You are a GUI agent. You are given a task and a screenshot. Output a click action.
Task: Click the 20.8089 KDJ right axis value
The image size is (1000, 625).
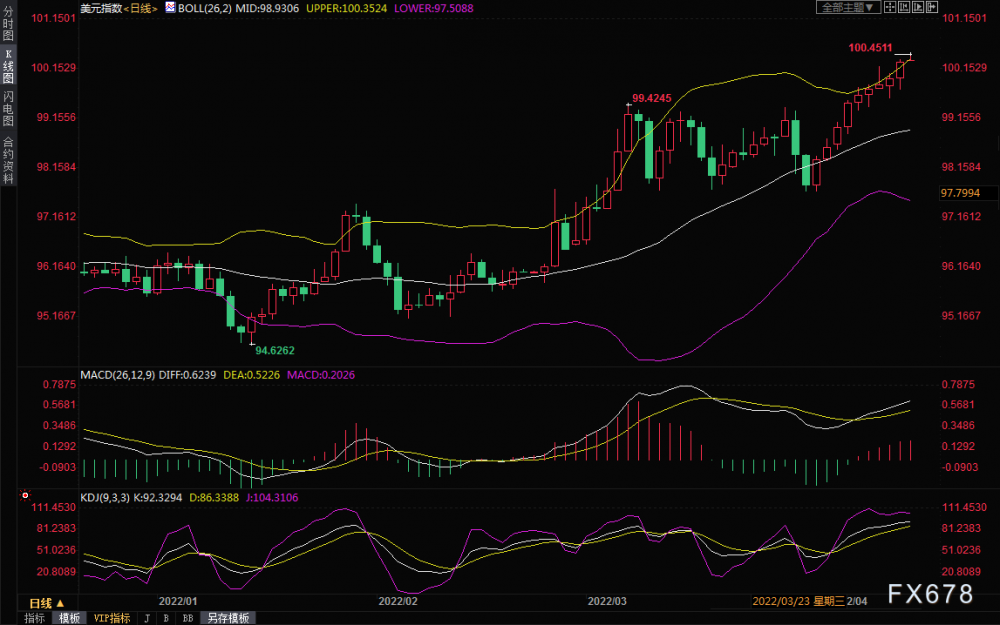click(x=961, y=571)
